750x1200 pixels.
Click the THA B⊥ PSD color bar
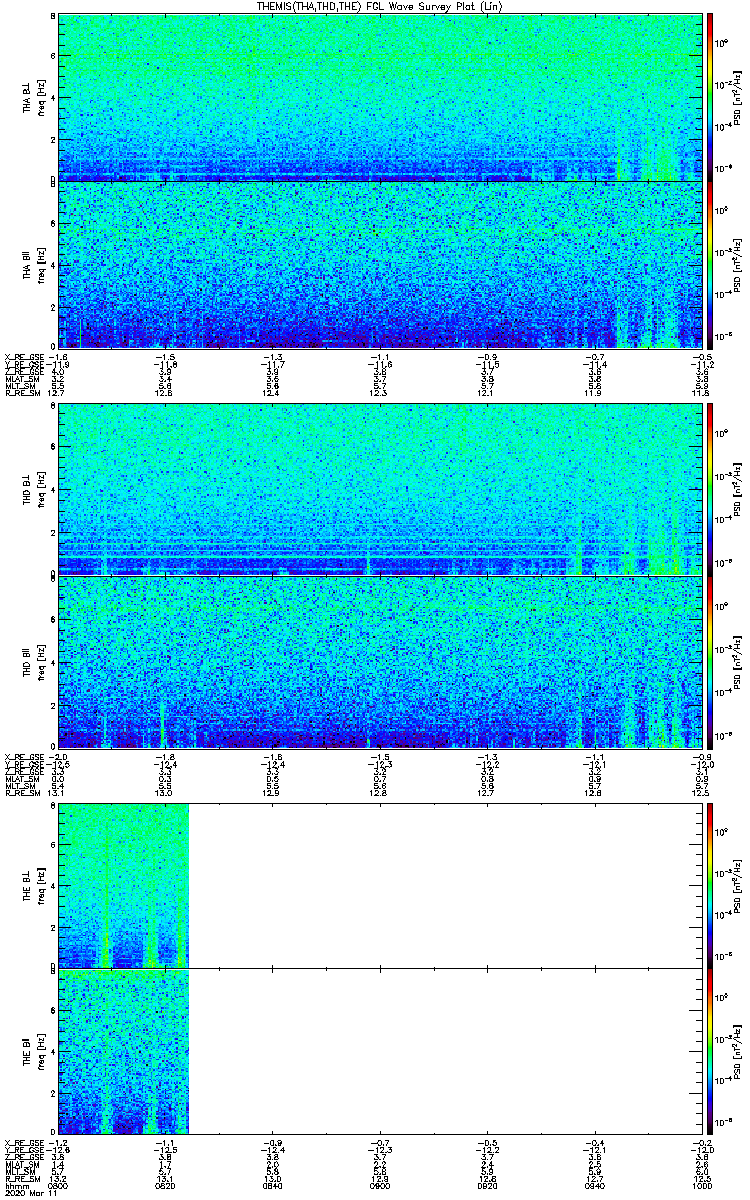pos(710,96)
